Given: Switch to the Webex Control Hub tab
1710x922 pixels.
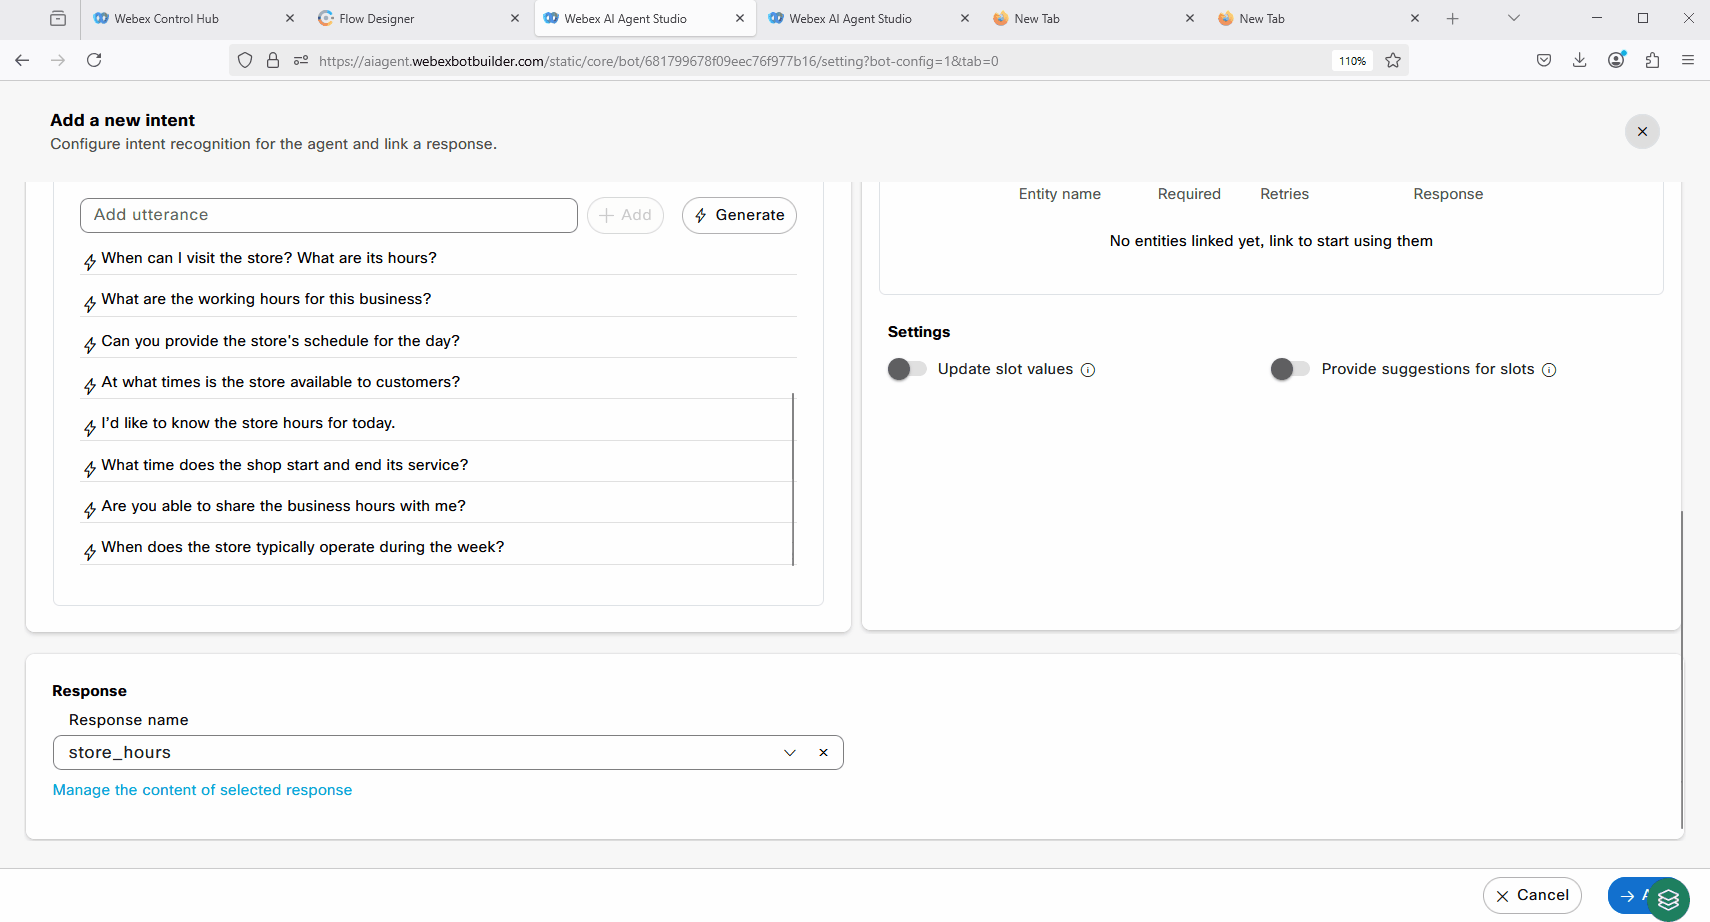Looking at the screenshot, I should [166, 19].
